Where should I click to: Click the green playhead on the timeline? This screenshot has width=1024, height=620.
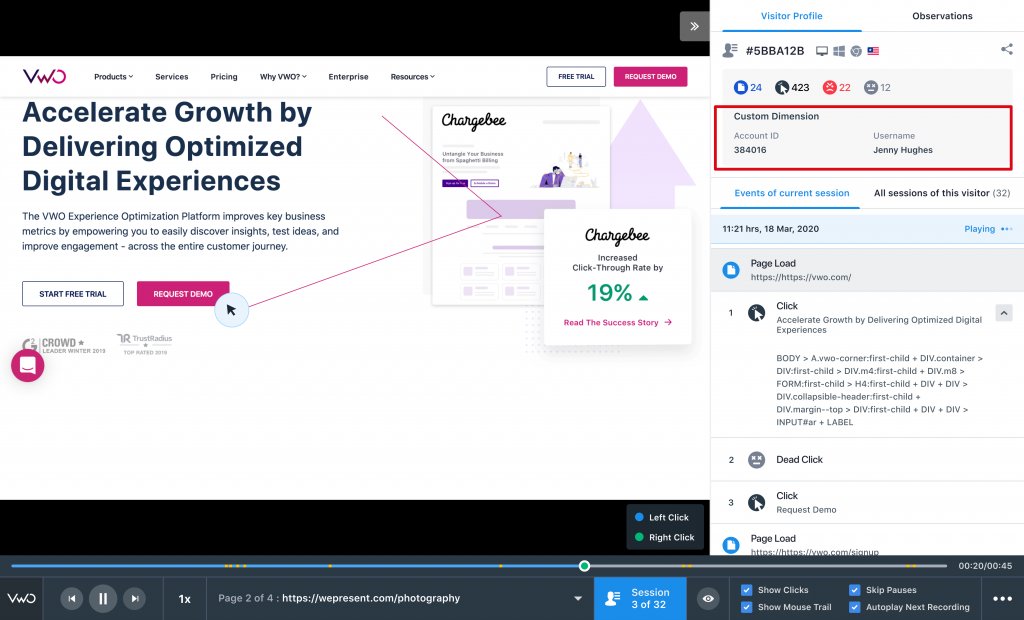(584, 566)
